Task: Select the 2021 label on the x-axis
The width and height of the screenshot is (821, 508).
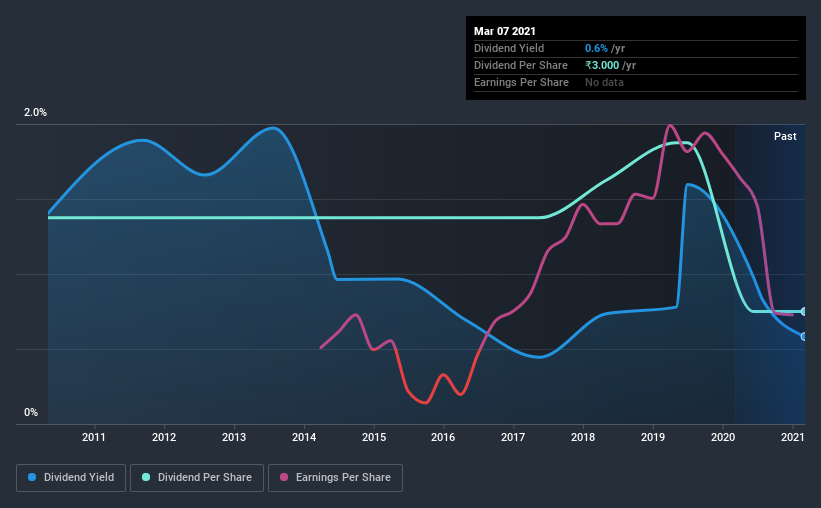Action: coord(792,437)
